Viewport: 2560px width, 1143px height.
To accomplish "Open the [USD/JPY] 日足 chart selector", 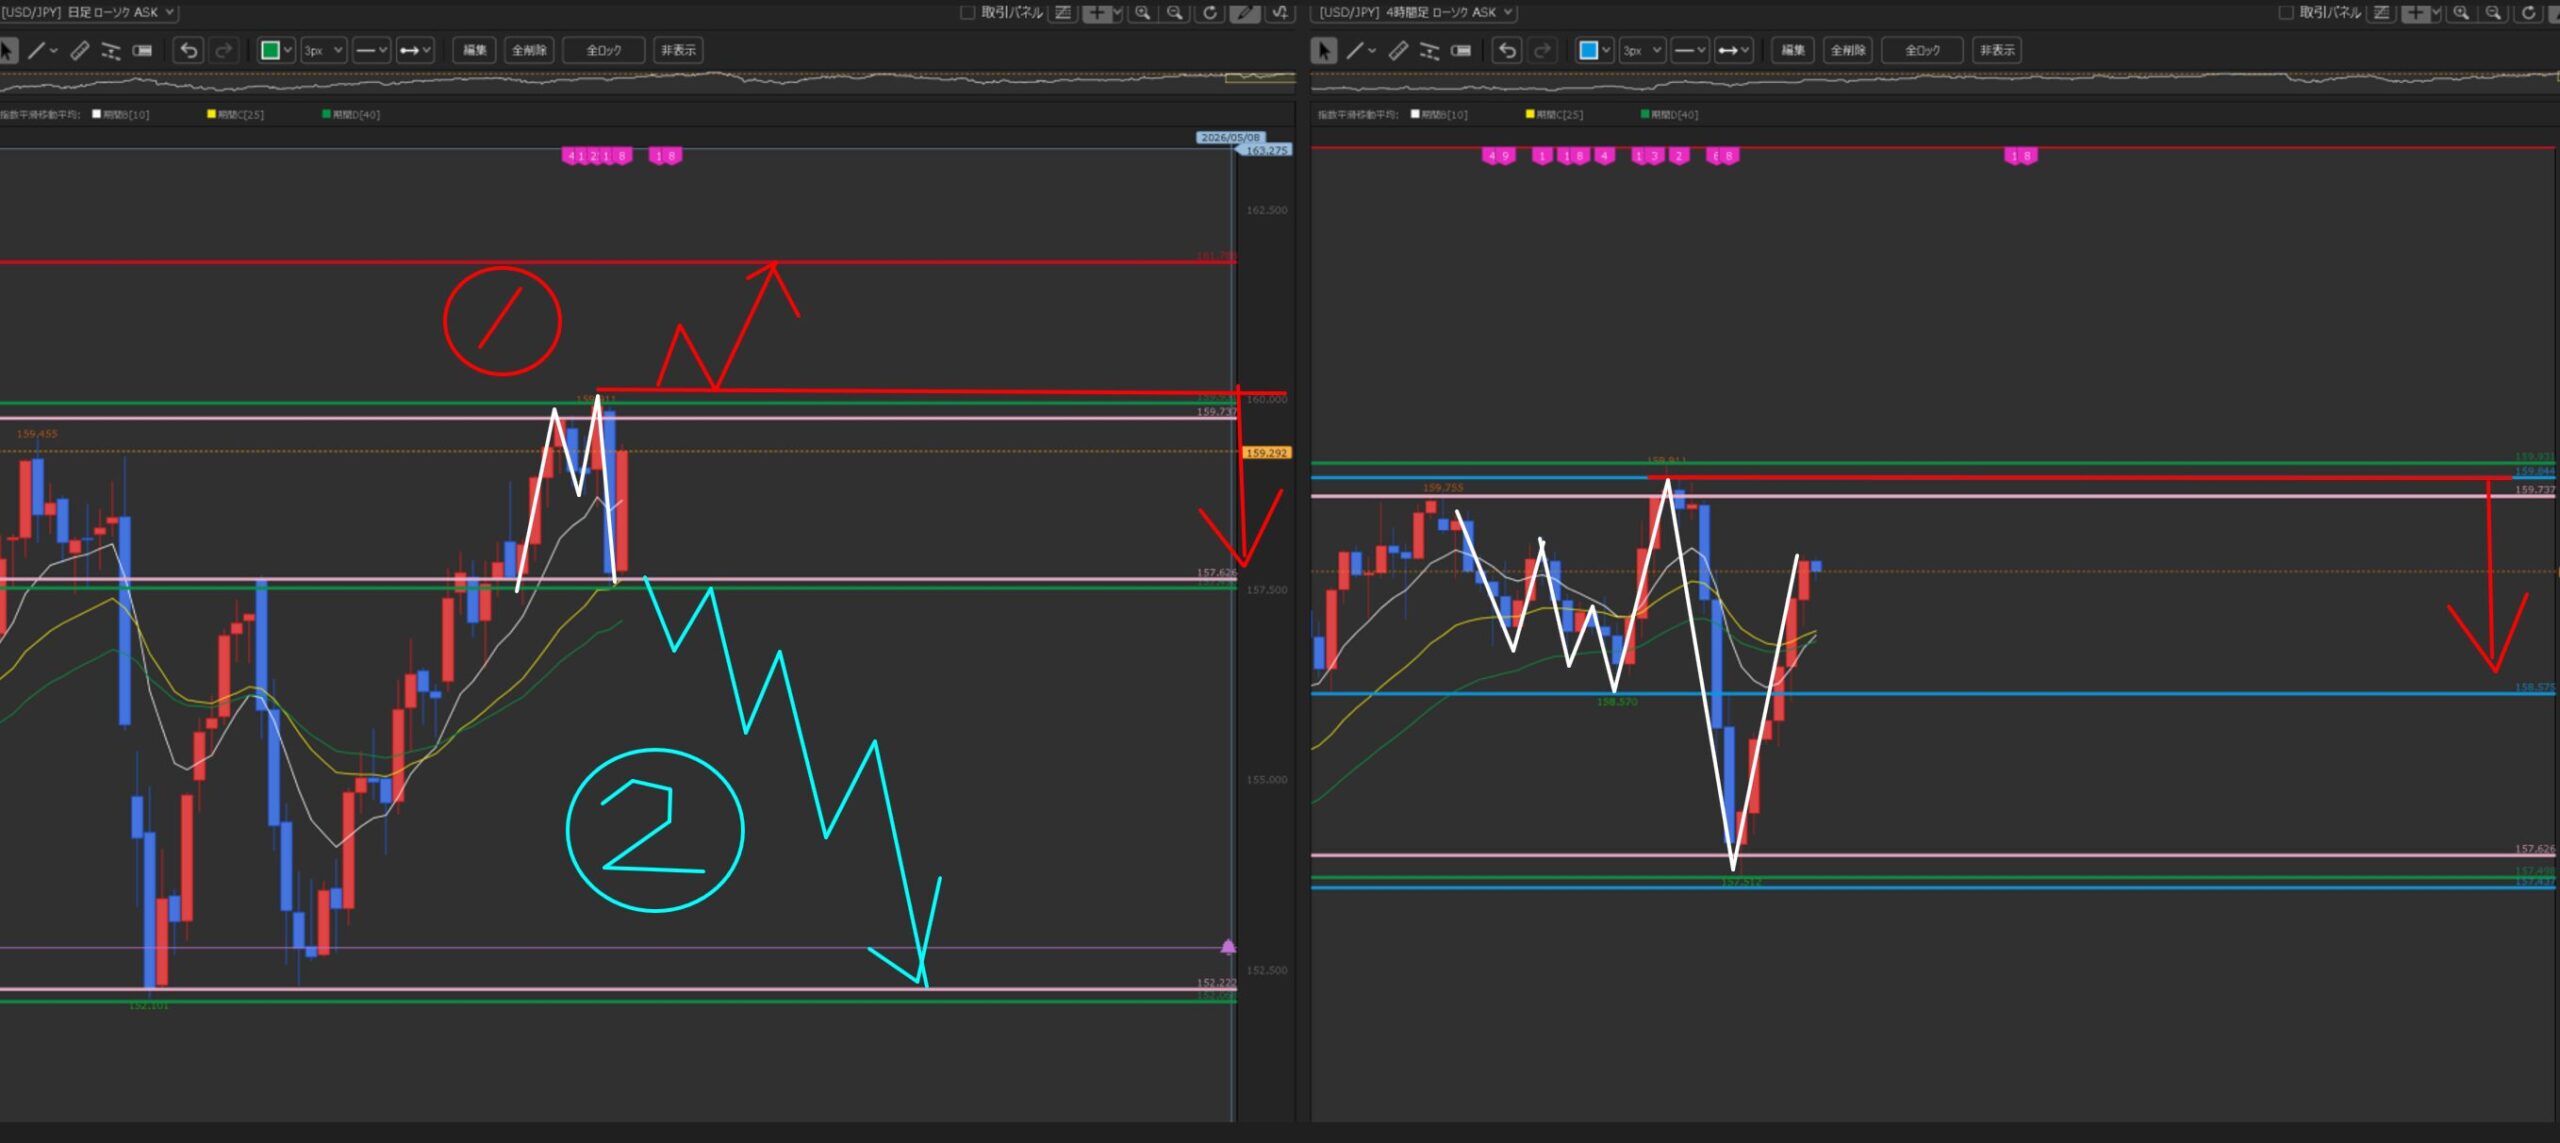I will [x=88, y=12].
